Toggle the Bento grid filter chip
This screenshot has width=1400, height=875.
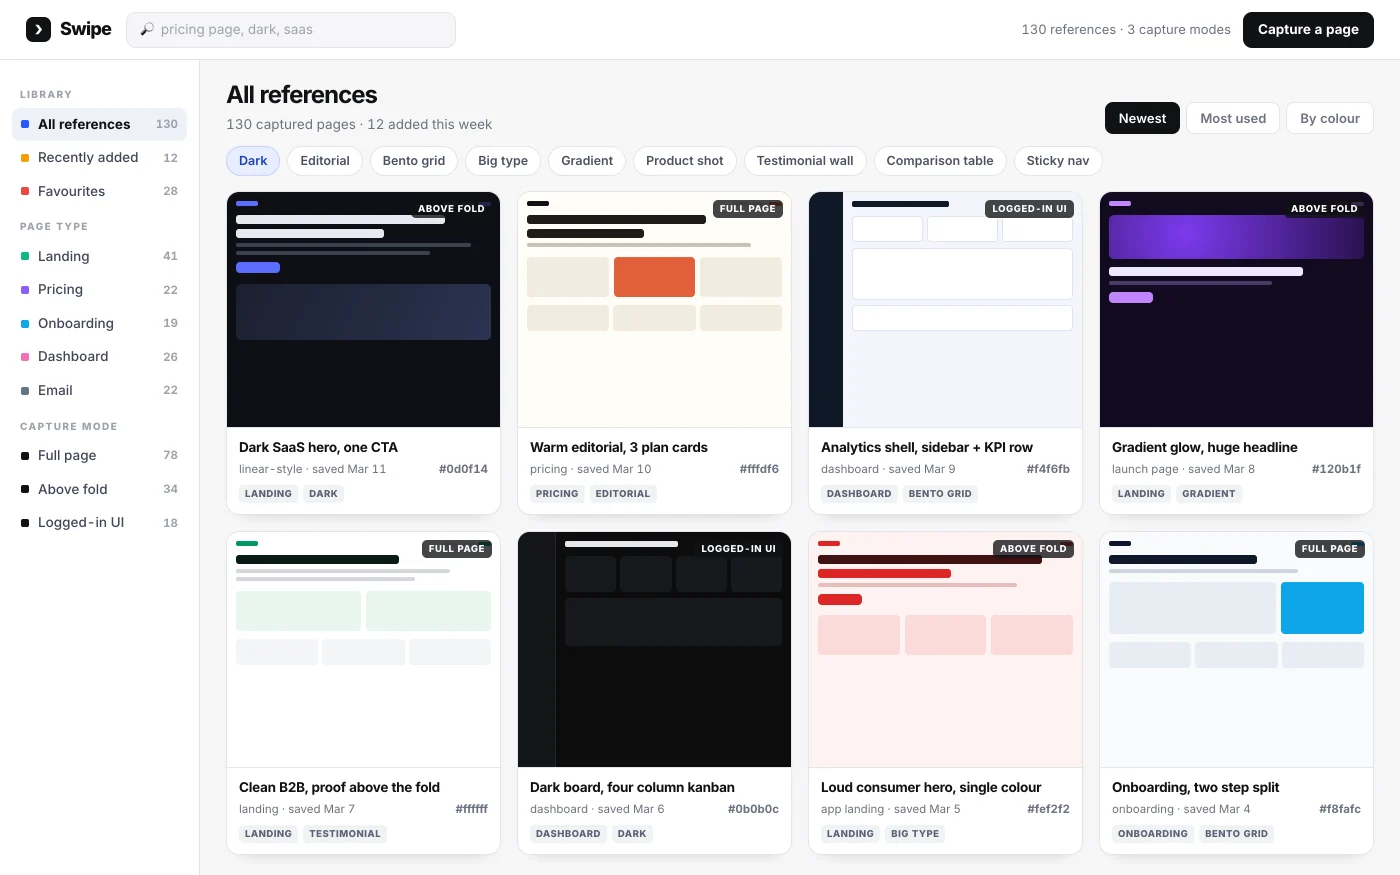coord(414,161)
